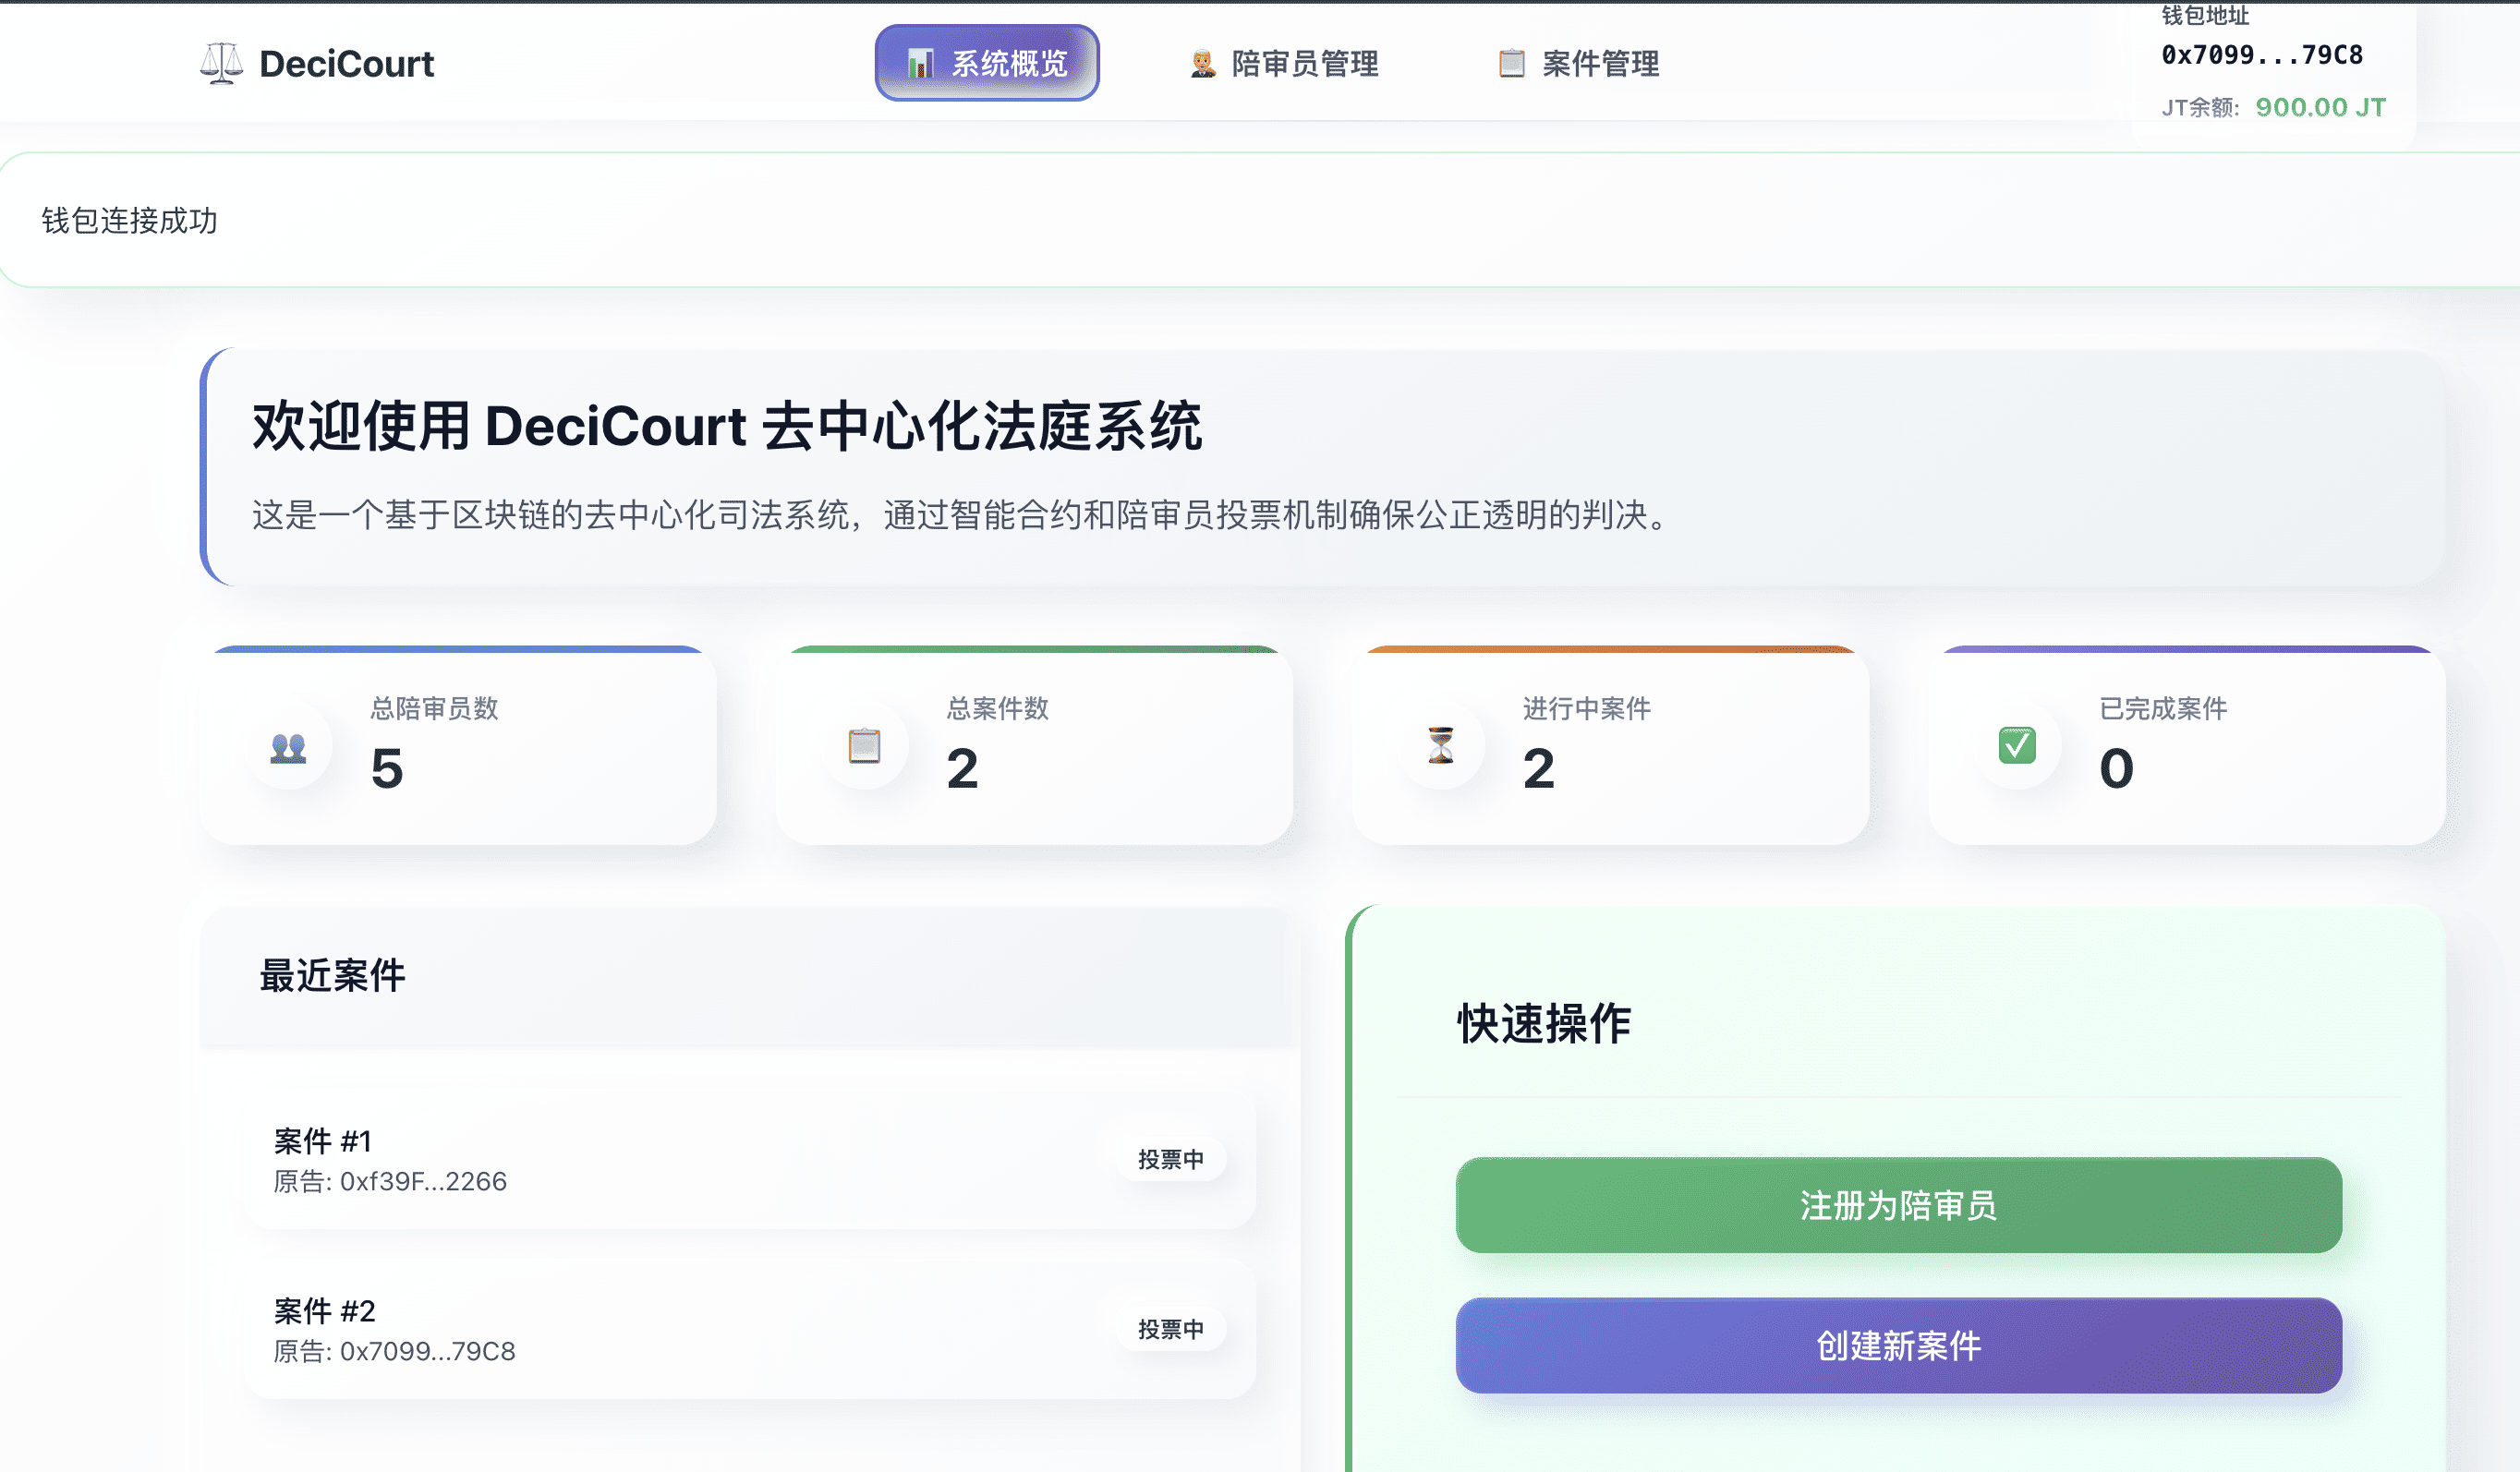
Task: Switch to the 系统概览 tab
Action: pos(987,63)
